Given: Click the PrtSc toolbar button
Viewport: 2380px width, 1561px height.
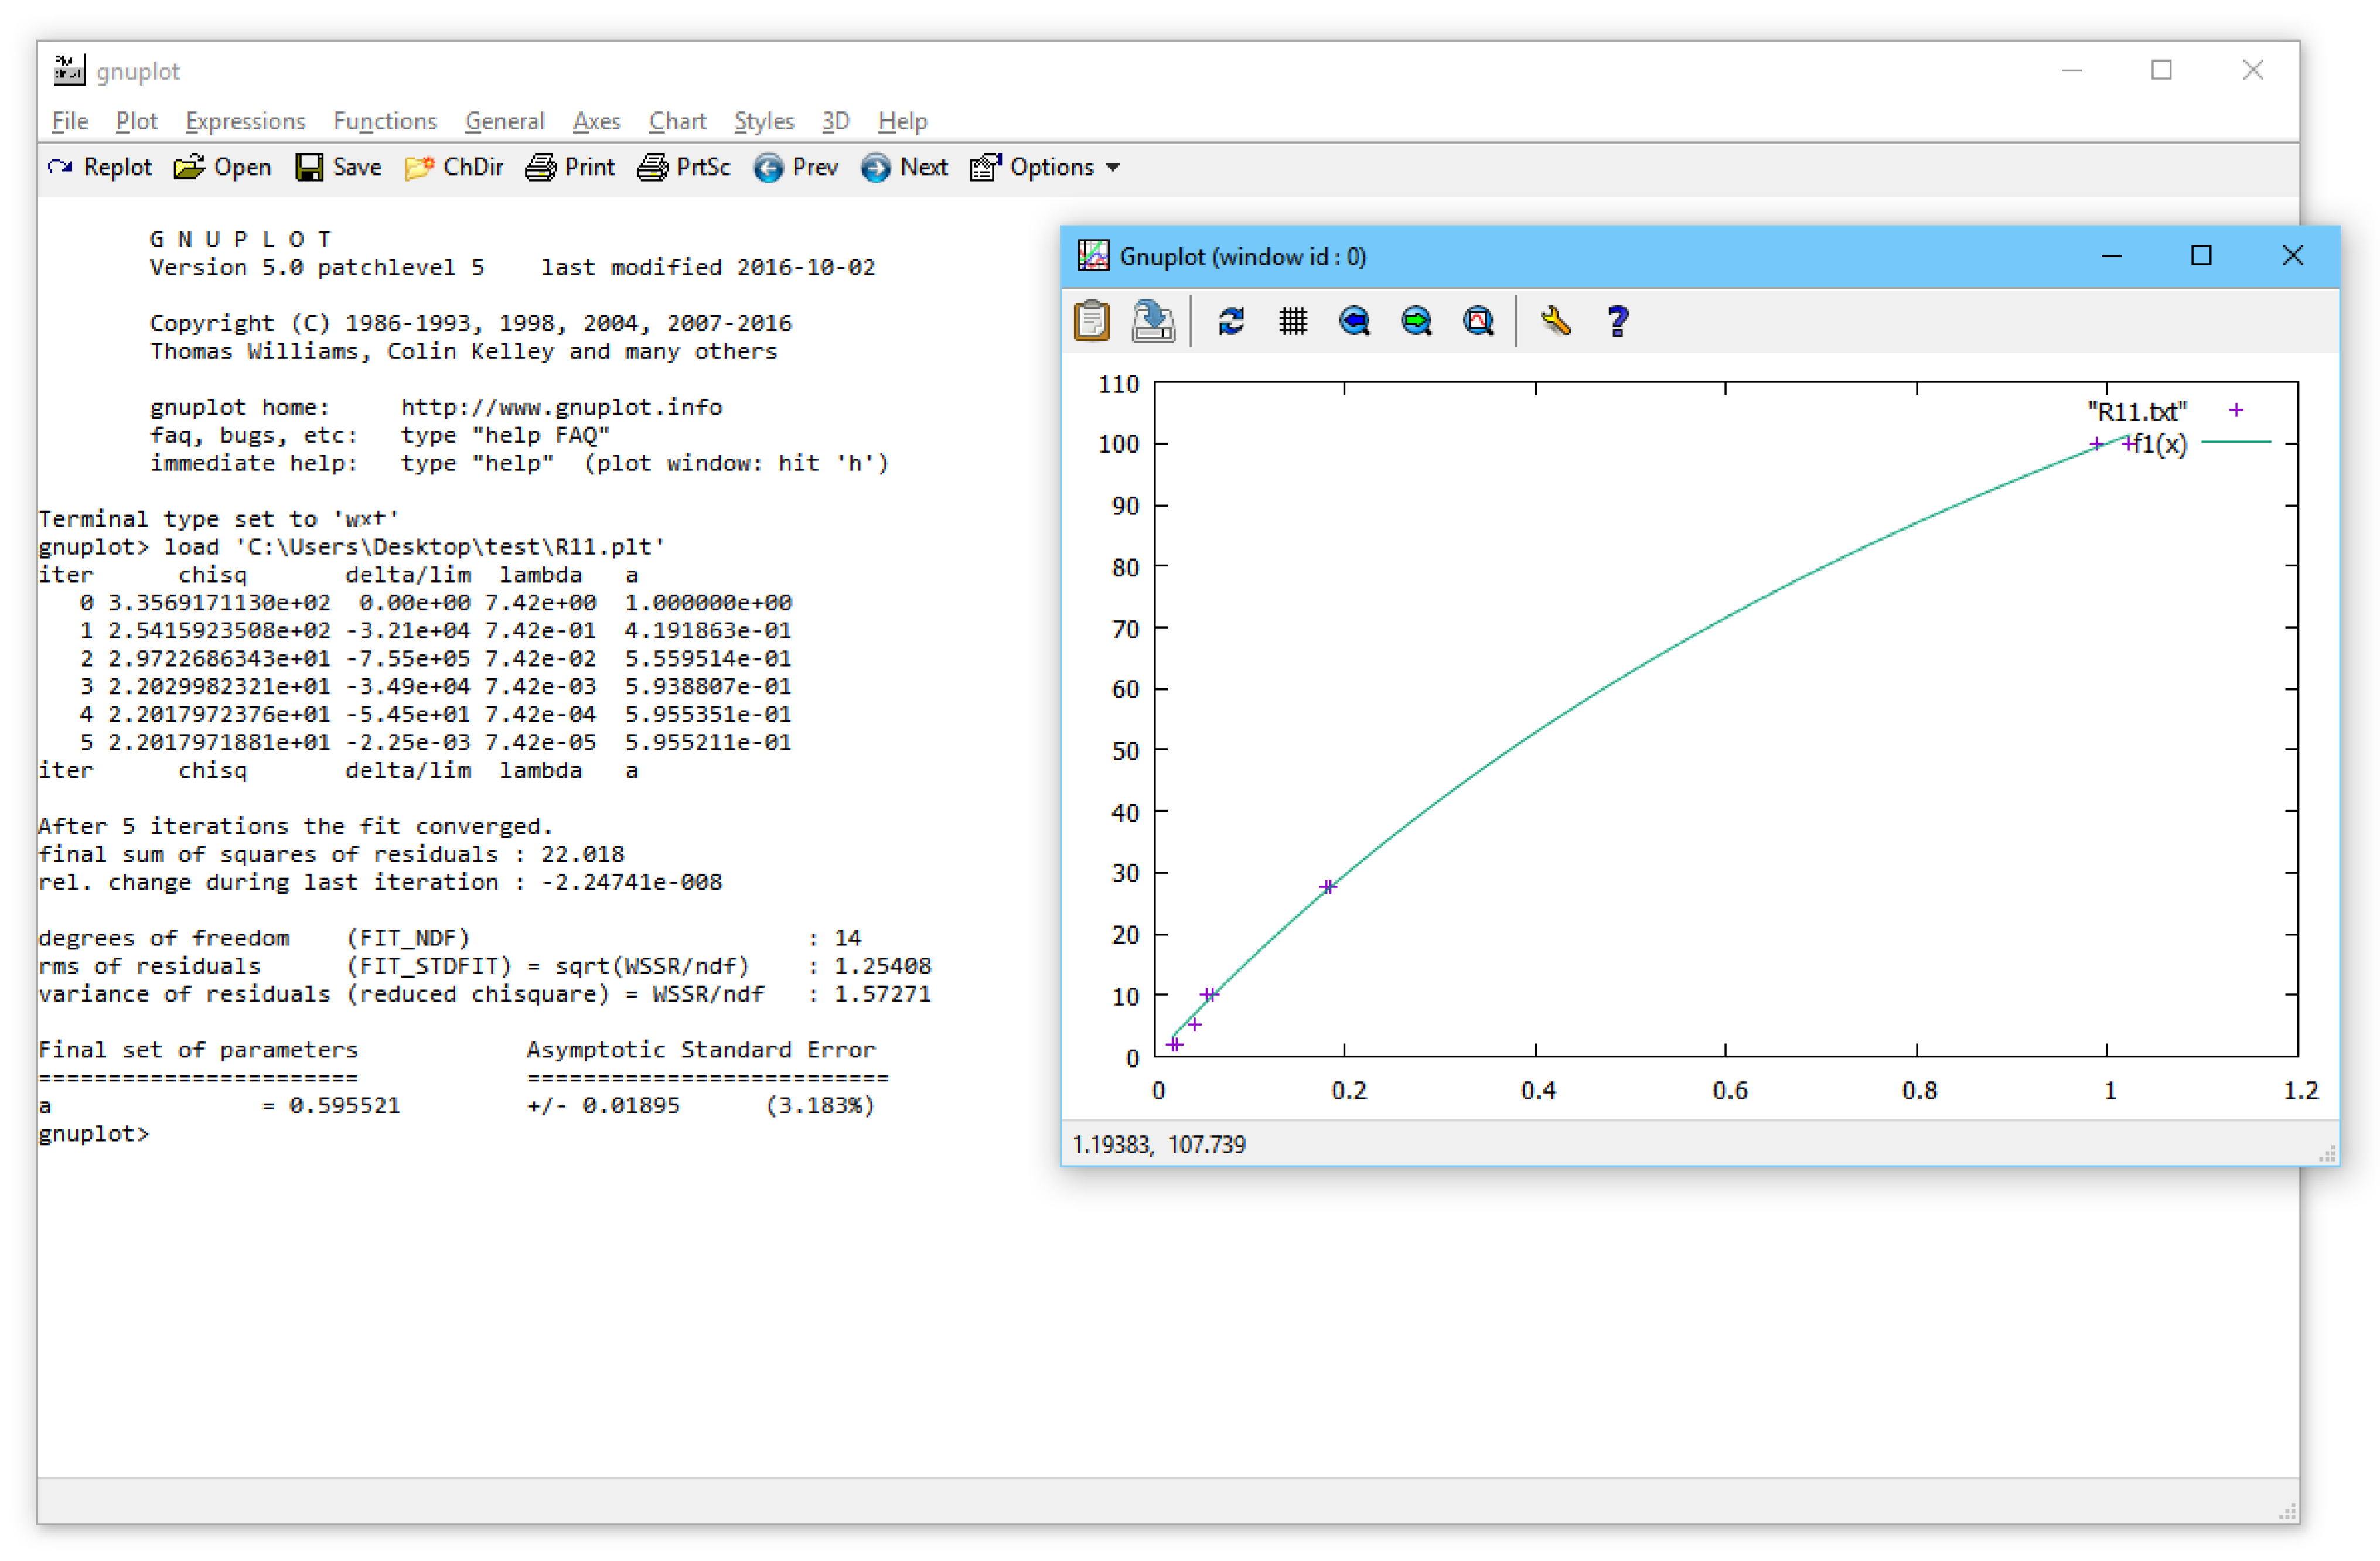Looking at the screenshot, I should [x=684, y=167].
